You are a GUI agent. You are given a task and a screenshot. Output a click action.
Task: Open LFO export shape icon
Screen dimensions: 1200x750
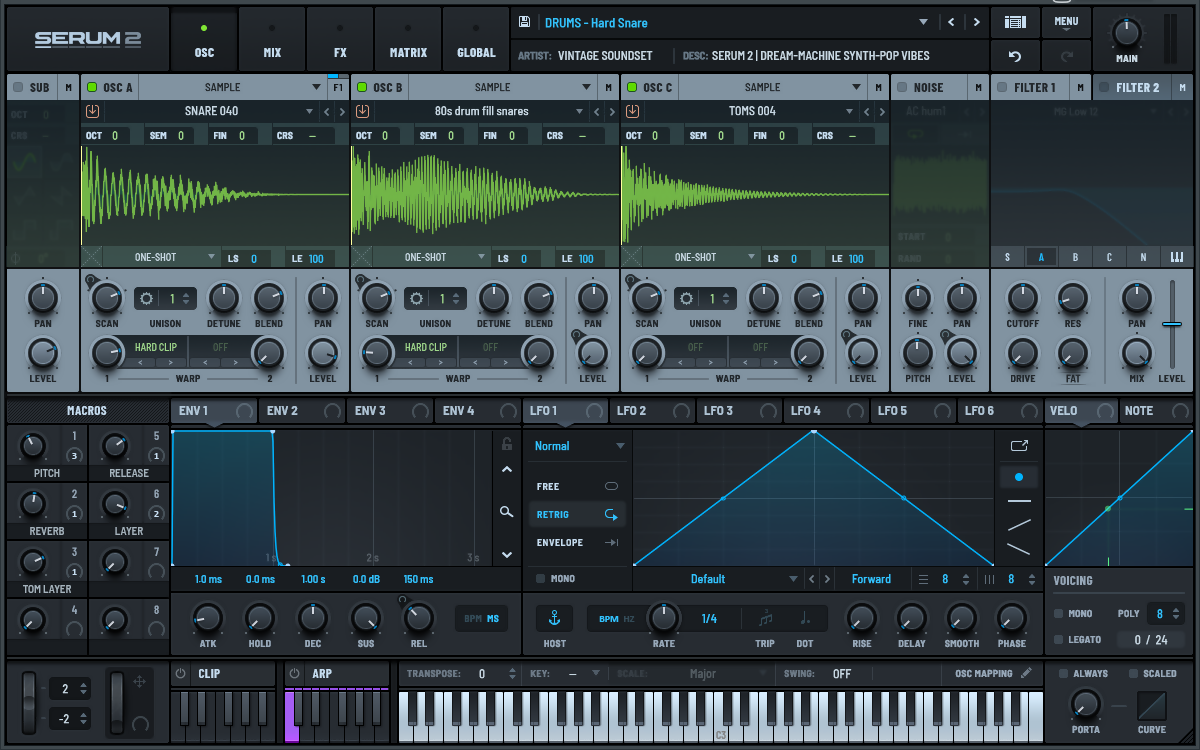click(x=1019, y=446)
